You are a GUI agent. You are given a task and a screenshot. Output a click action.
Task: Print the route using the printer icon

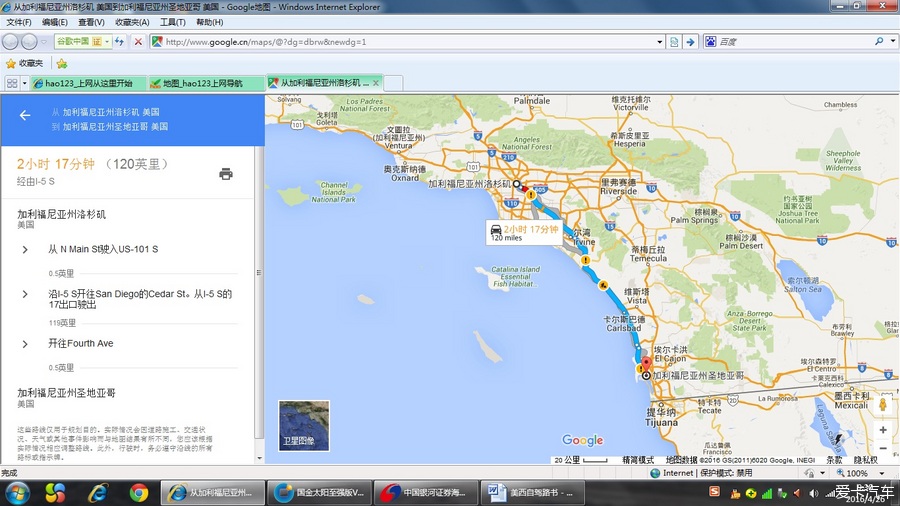pos(226,174)
